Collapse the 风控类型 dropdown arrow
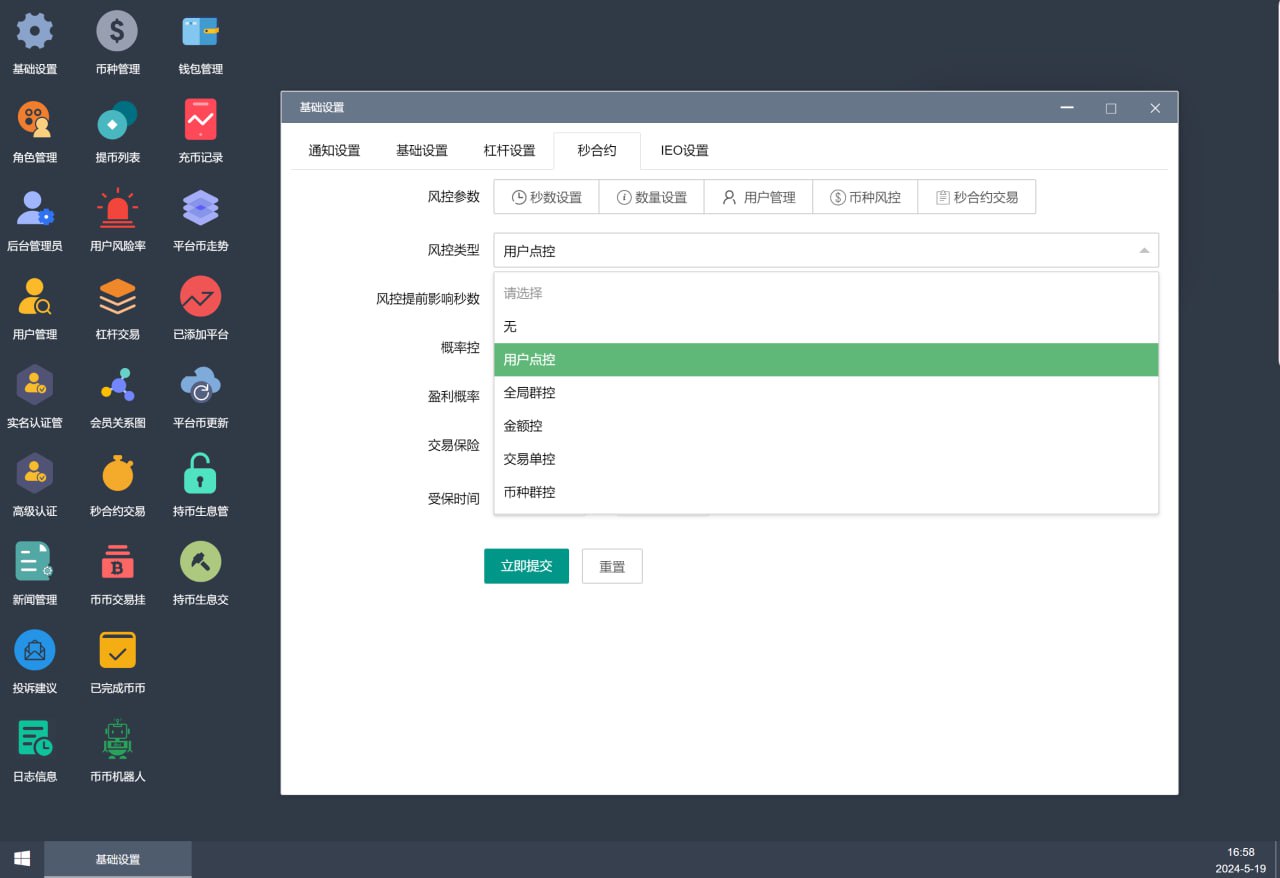Viewport: 1280px width, 878px height. pyautogui.click(x=1144, y=250)
